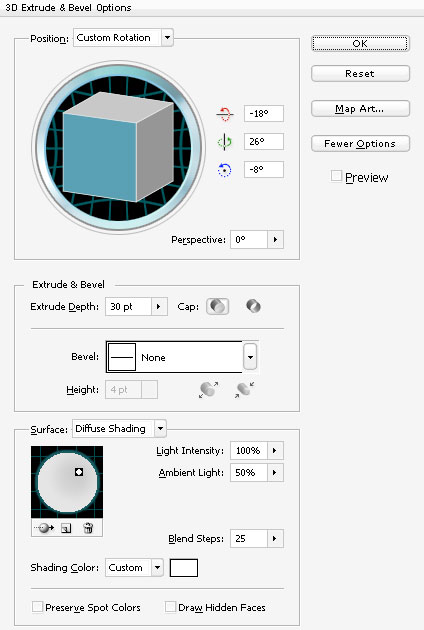The image size is (424, 630).
Task: Select Bevel Extent Out icon
Action: (x=208, y=390)
